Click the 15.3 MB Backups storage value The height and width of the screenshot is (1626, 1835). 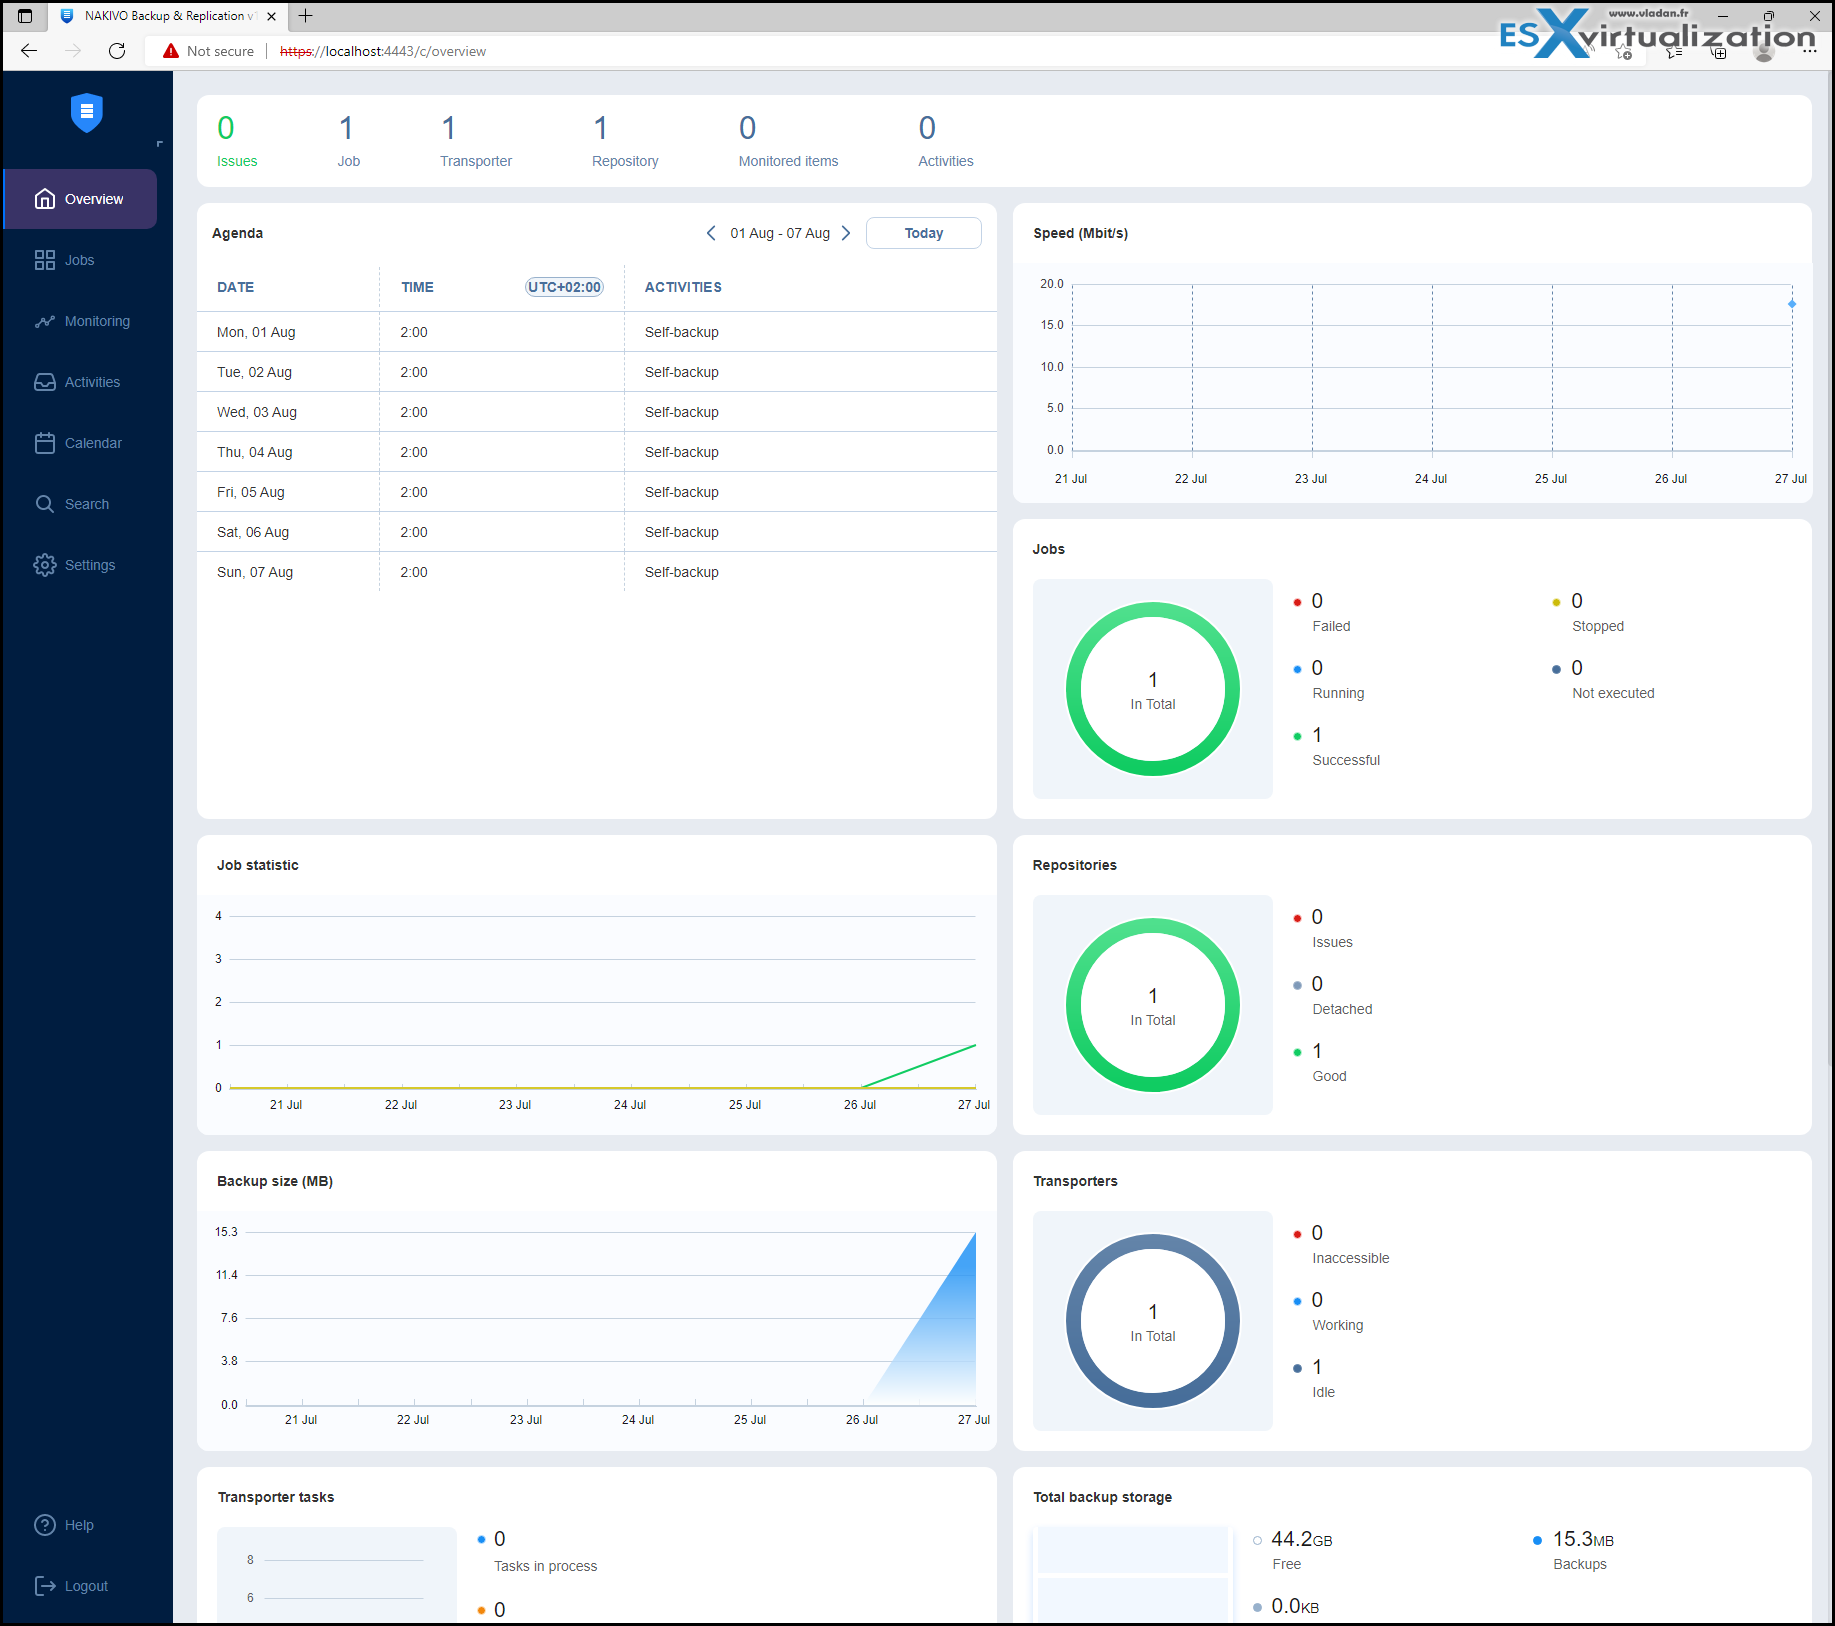click(1583, 1540)
